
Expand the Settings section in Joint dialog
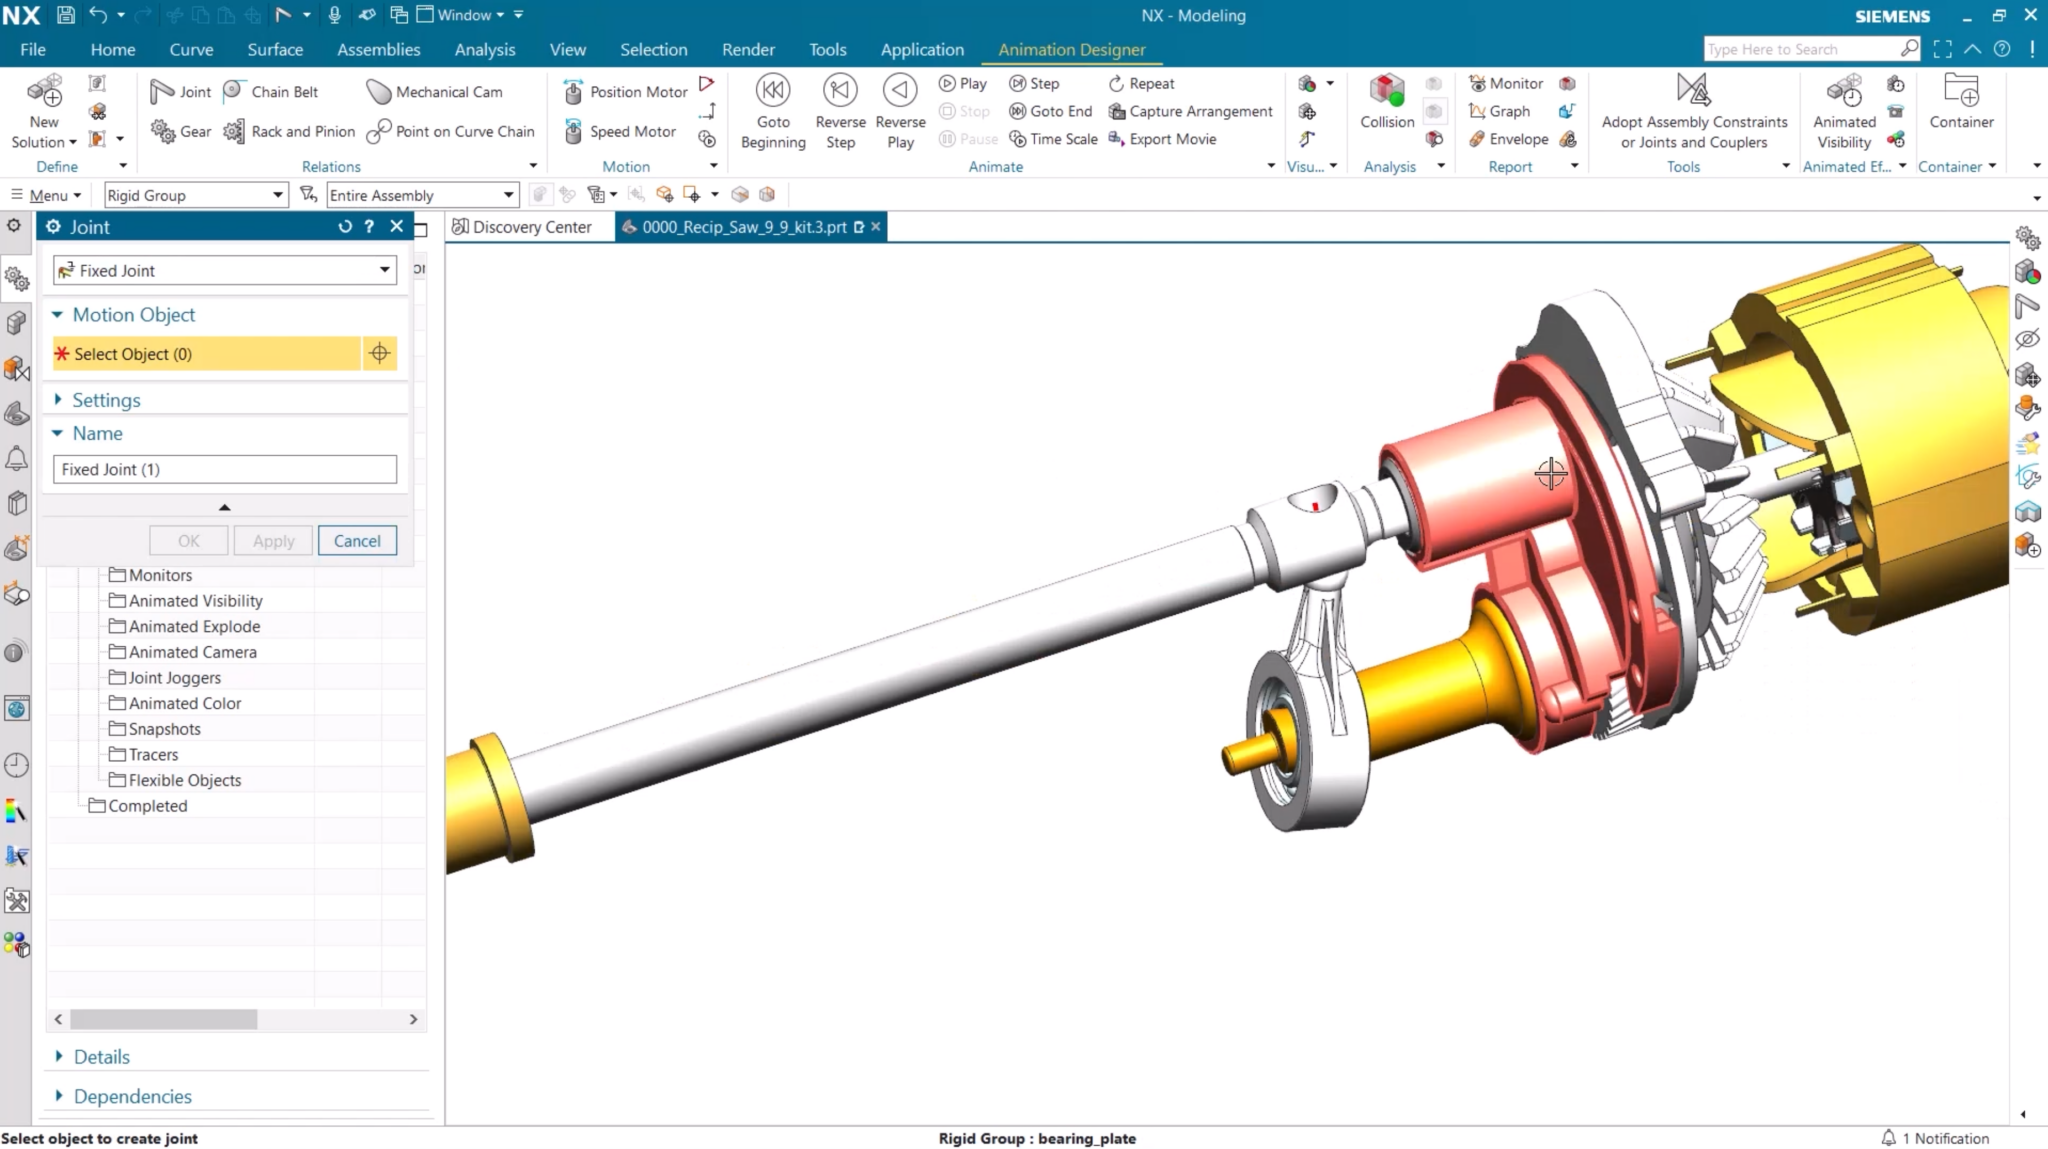[106, 400]
